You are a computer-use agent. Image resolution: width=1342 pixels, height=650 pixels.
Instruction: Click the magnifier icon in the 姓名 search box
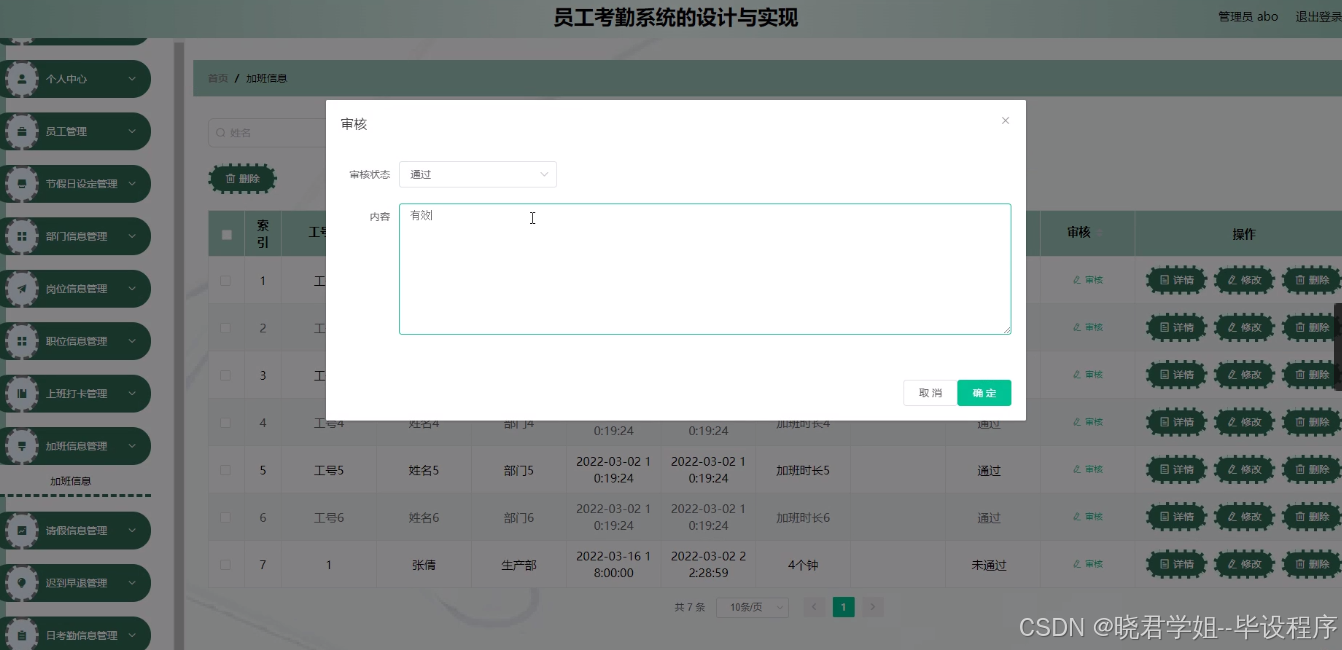click(220, 131)
